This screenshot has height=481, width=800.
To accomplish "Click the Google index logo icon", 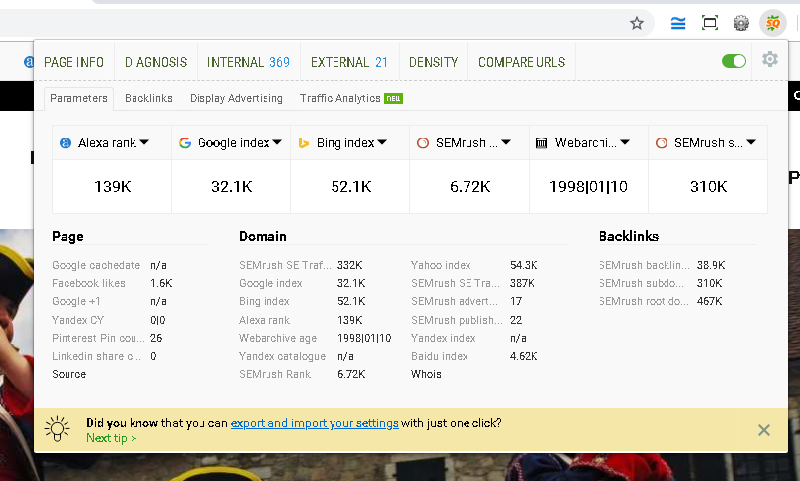I will pyautogui.click(x=185, y=143).
